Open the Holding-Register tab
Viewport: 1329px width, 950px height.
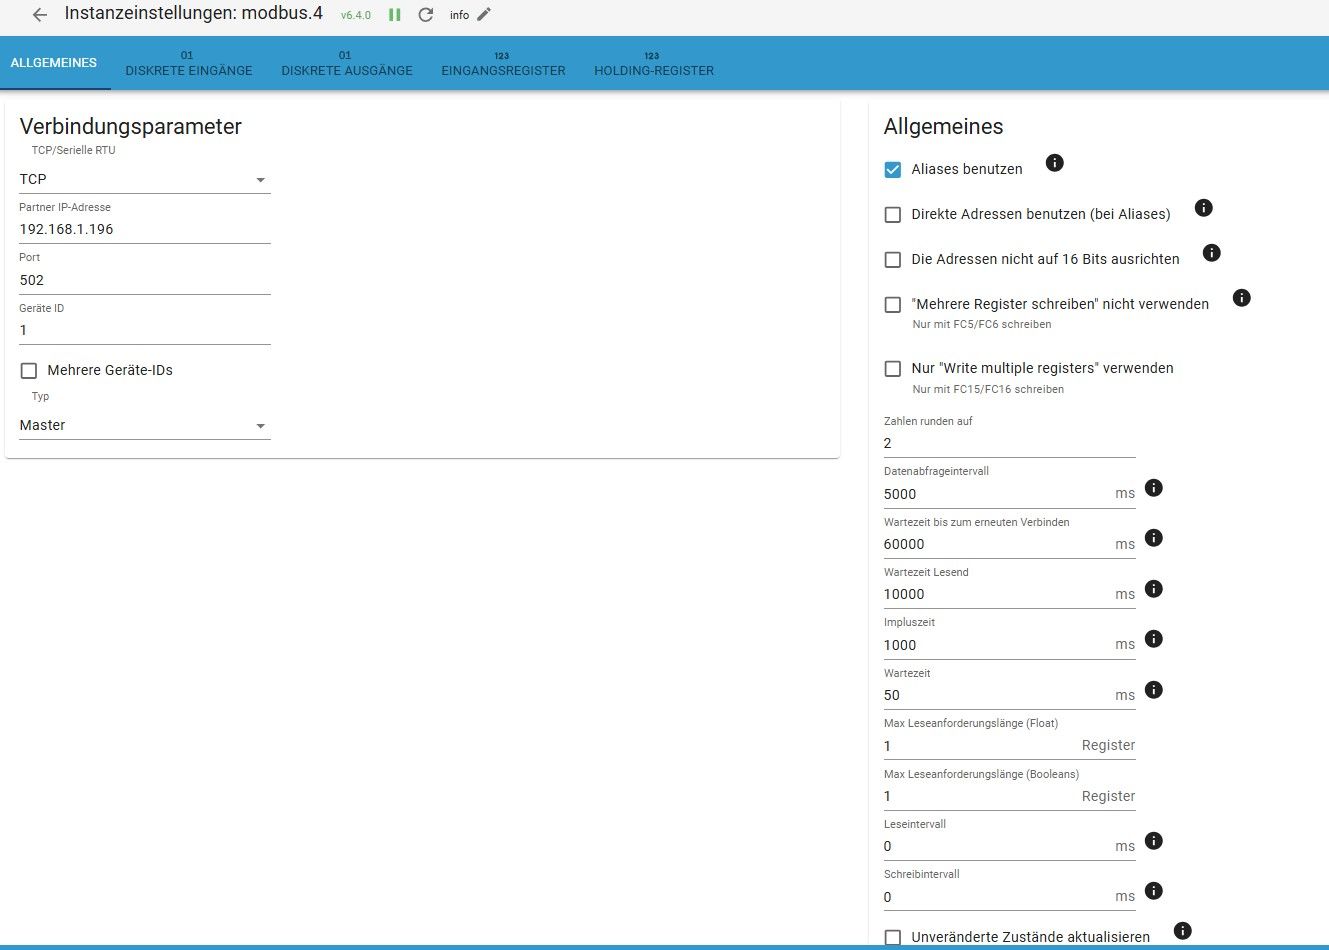[654, 64]
